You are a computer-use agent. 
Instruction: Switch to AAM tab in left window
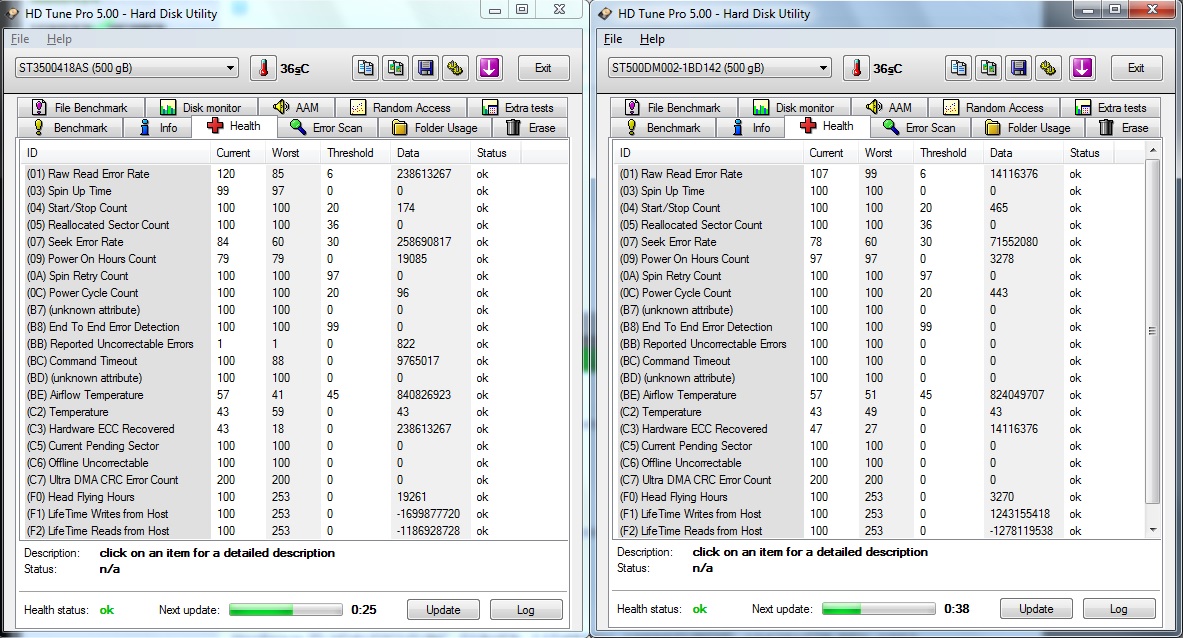click(x=296, y=108)
